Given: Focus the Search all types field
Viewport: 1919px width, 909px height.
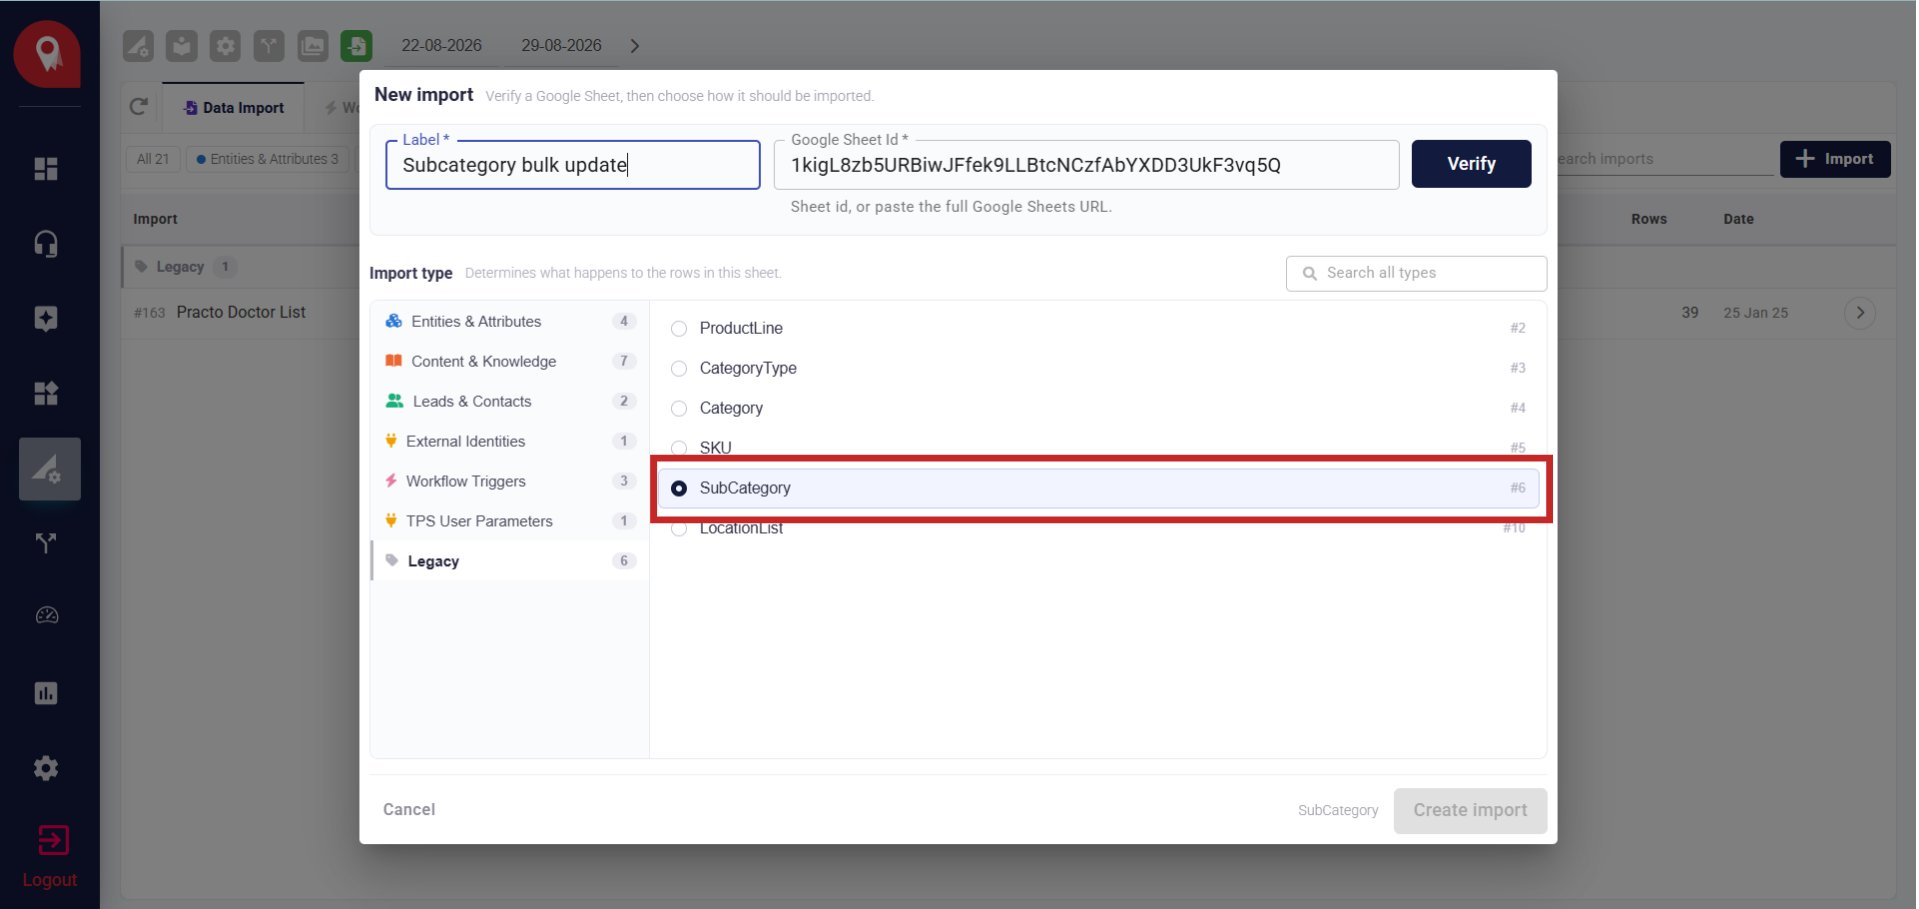Looking at the screenshot, I should [x=1416, y=273].
